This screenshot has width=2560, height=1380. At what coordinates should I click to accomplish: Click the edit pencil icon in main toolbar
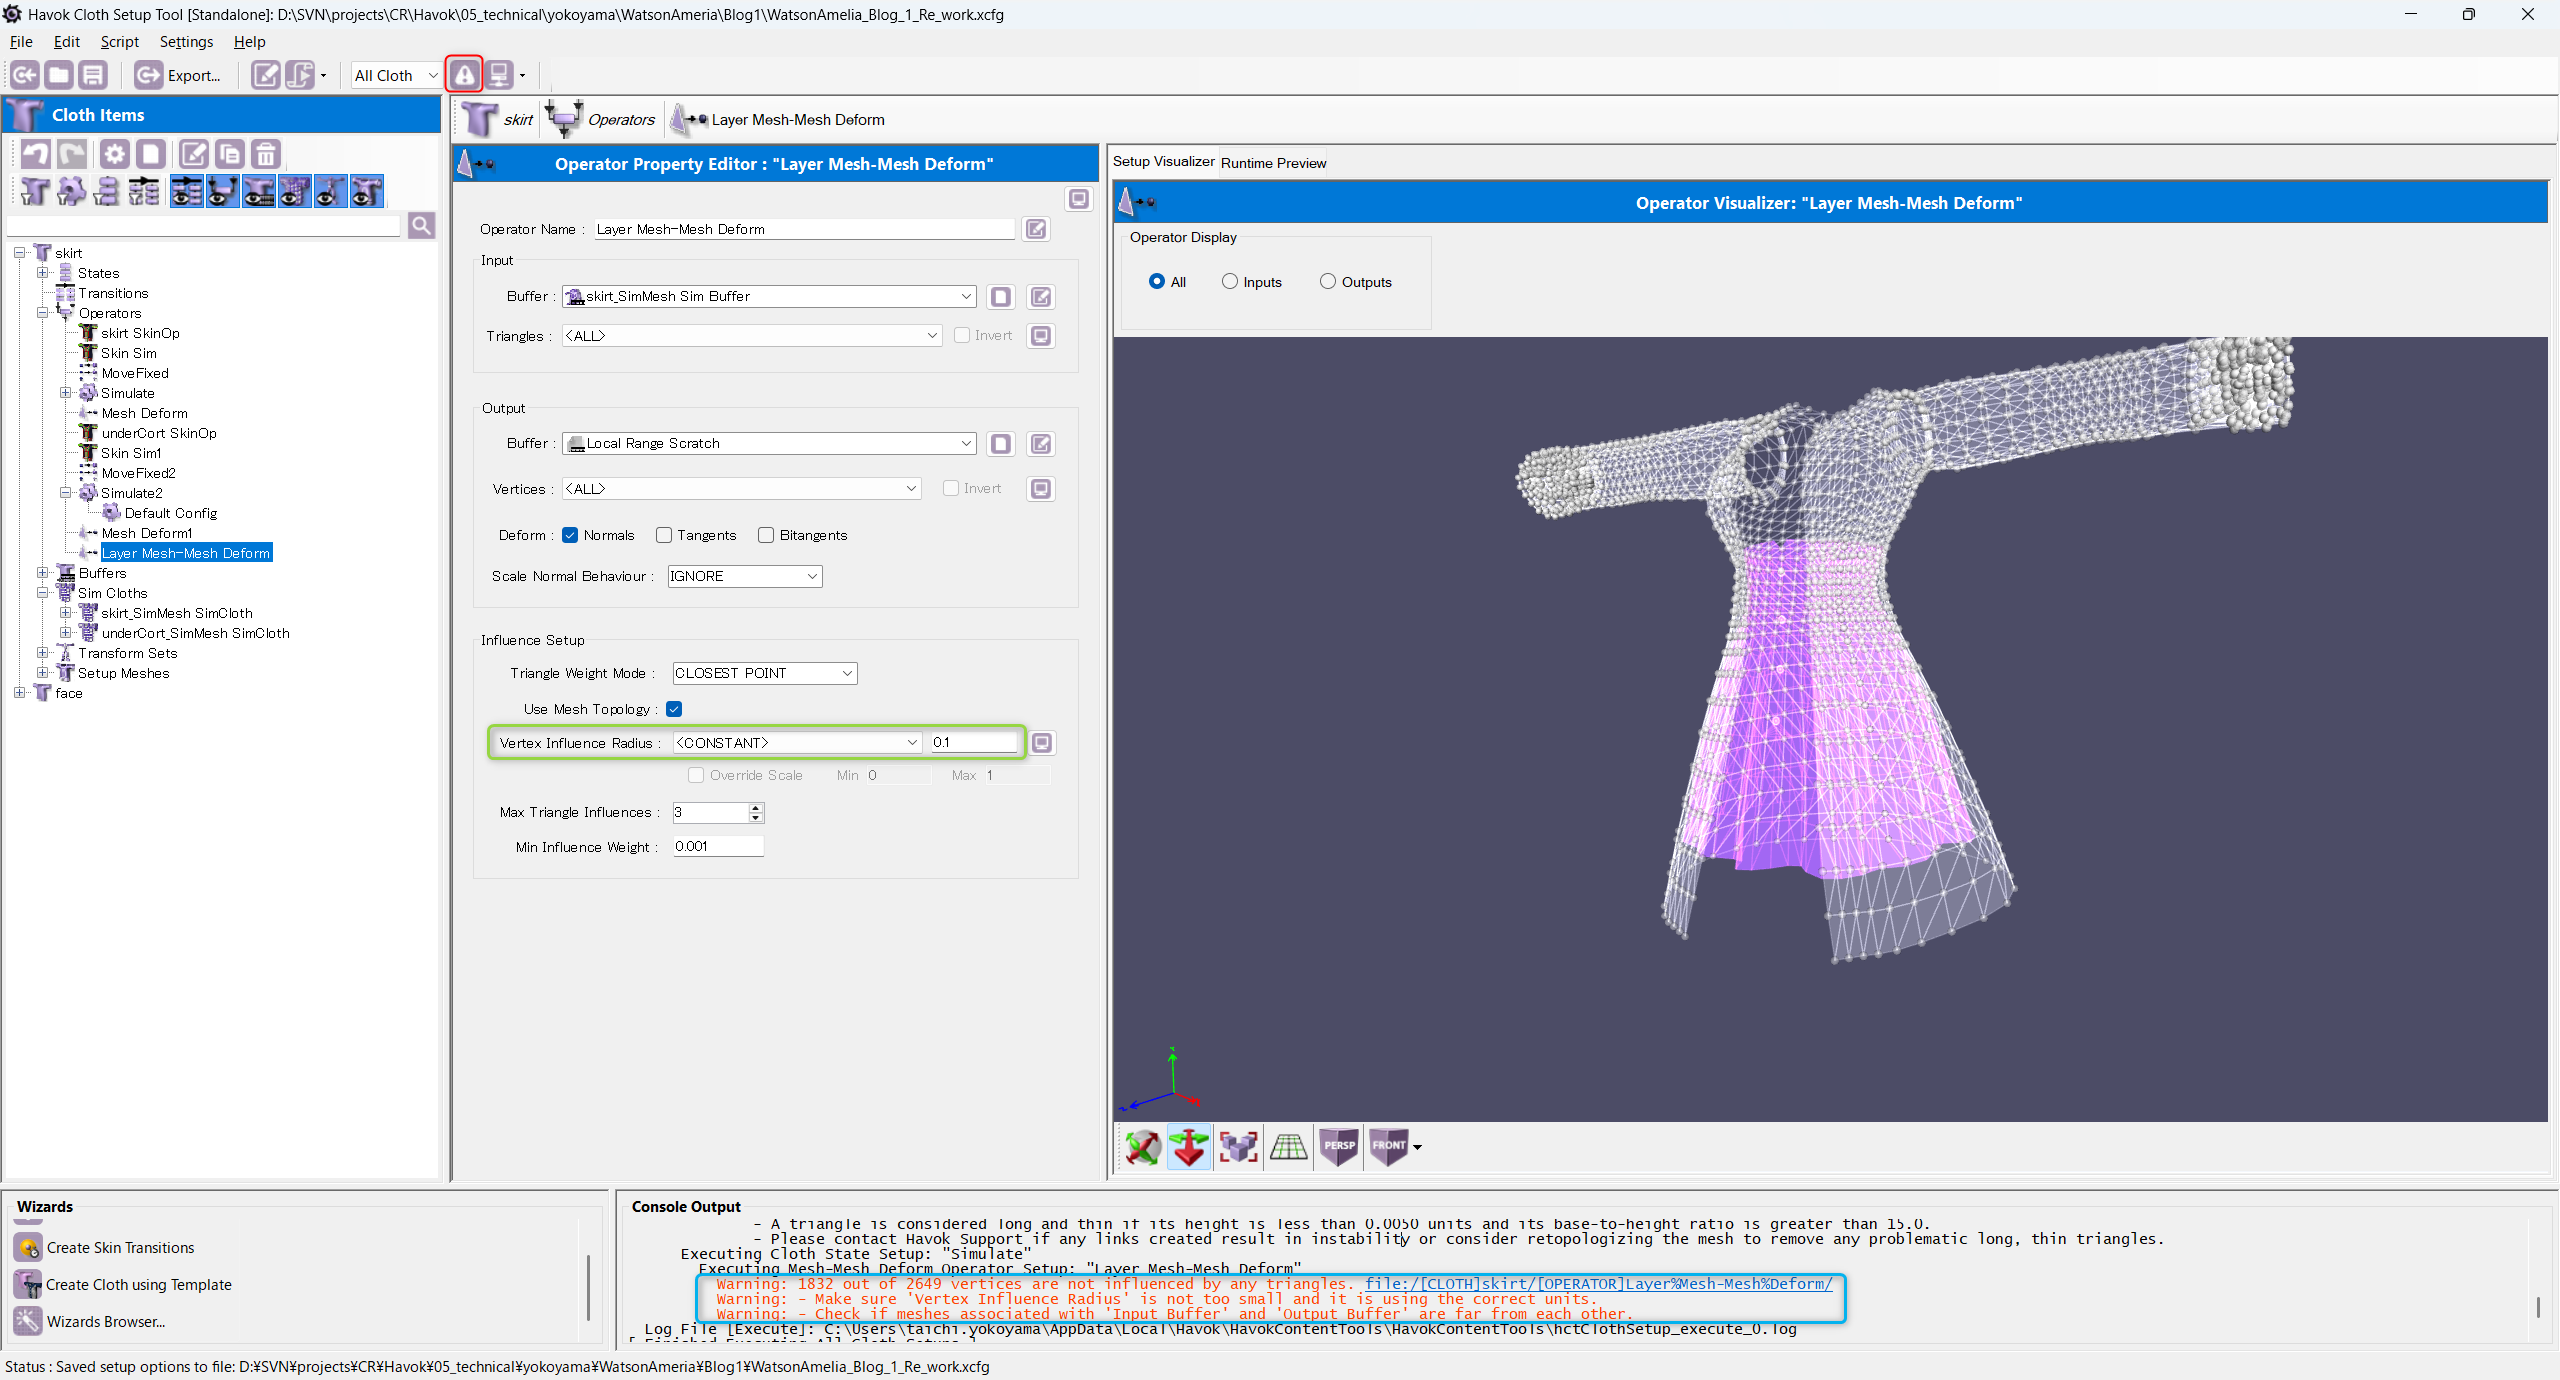pos(265,75)
